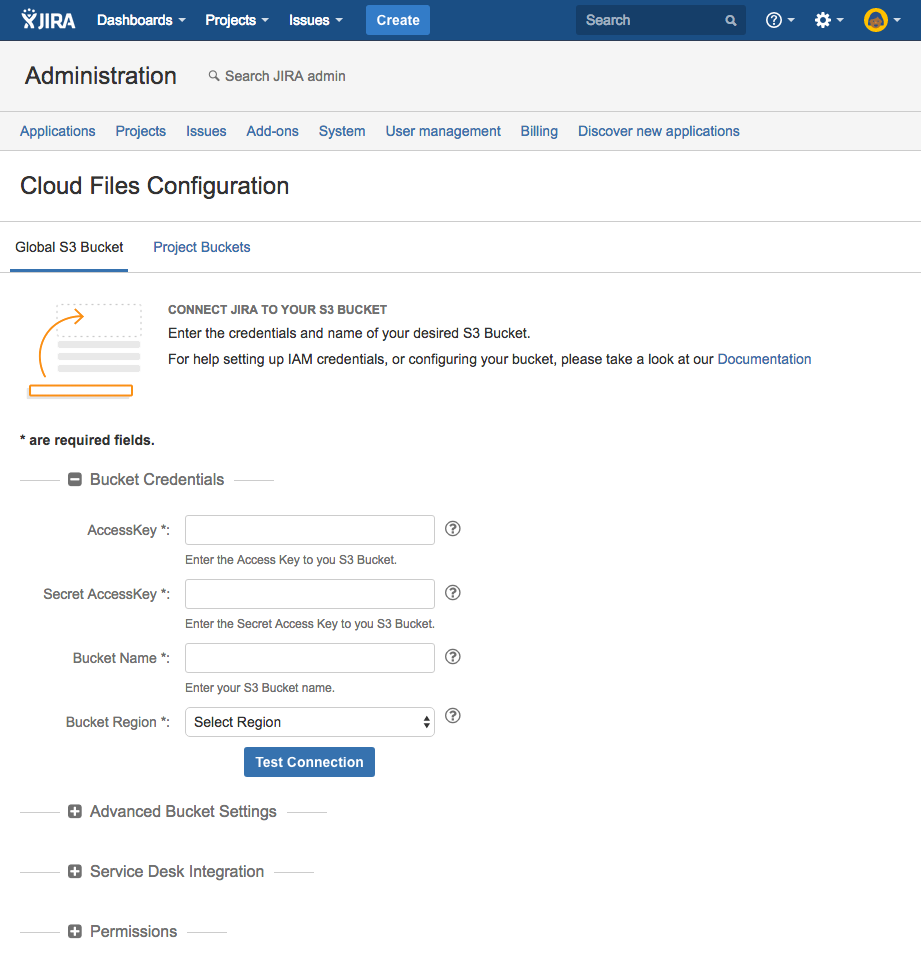Open the Applications admin tab
Image resolution: width=921 pixels, height=955 pixels.
(x=58, y=131)
